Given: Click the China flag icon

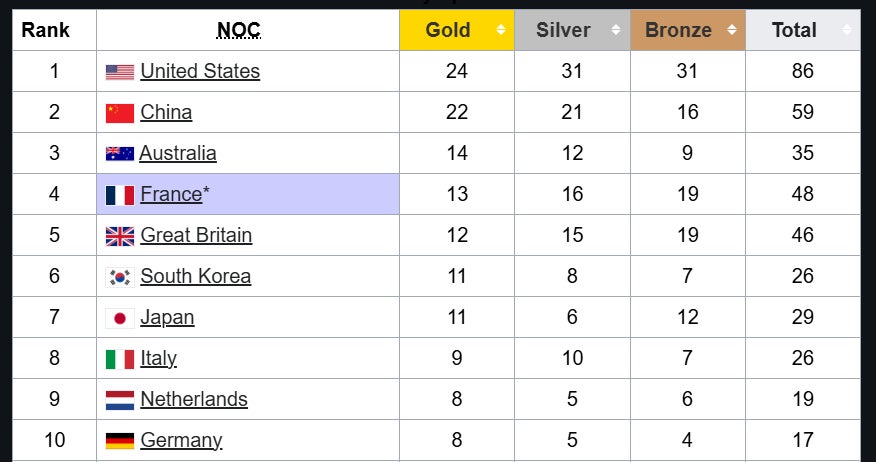Looking at the screenshot, I should coord(119,113).
